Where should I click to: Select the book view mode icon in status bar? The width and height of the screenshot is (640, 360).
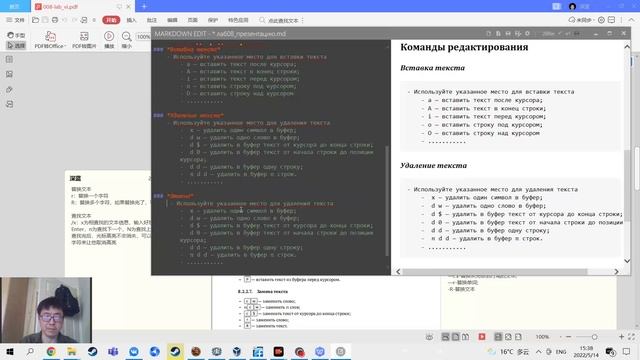tap(465, 337)
